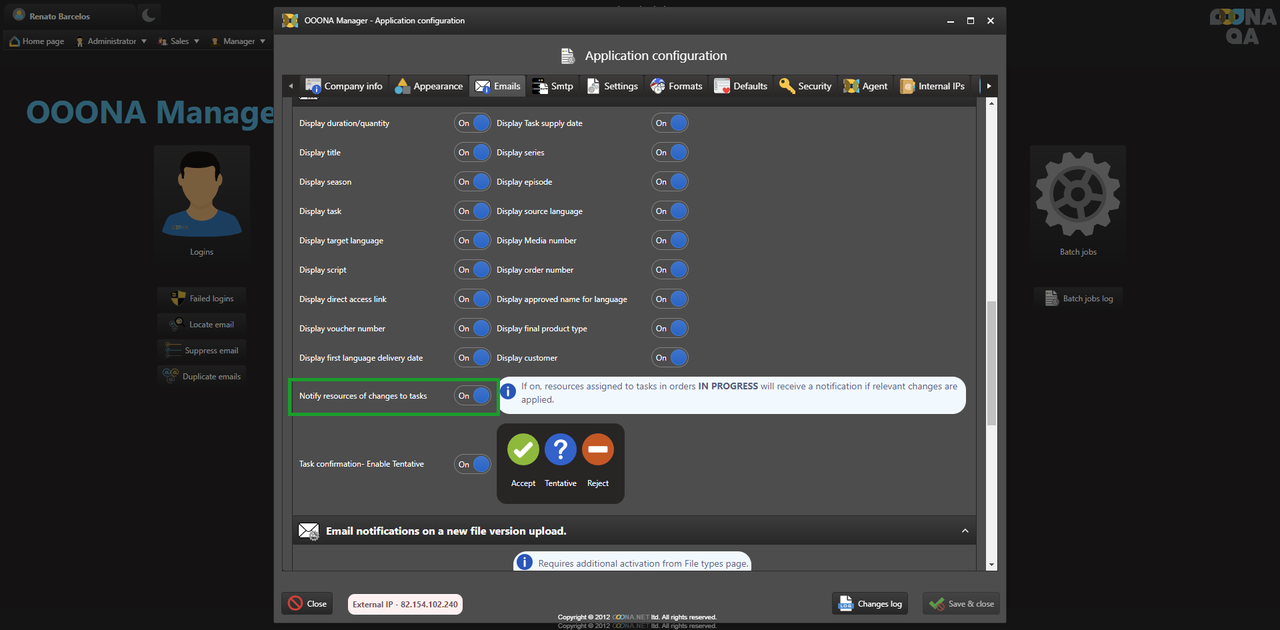Image resolution: width=1280 pixels, height=630 pixels.
Task: Open the Batch jobs gear icon
Action: click(1077, 194)
